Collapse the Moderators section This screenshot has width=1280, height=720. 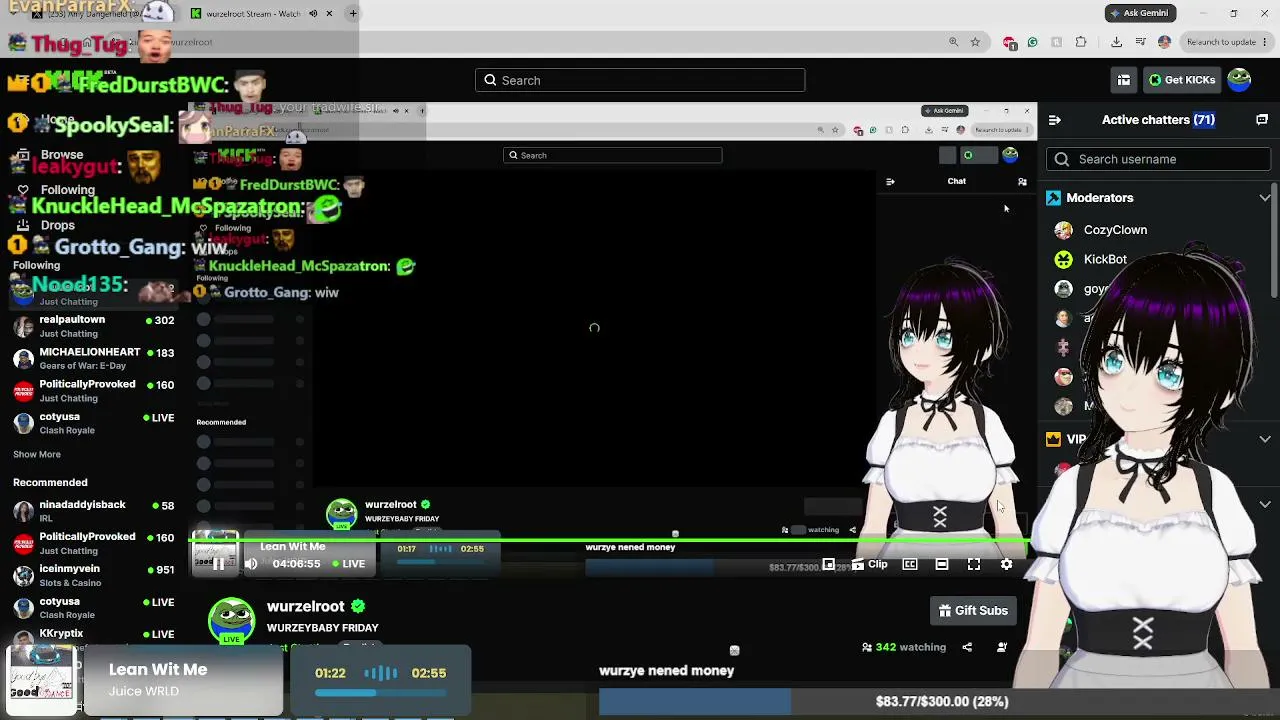(x=1265, y=198)
